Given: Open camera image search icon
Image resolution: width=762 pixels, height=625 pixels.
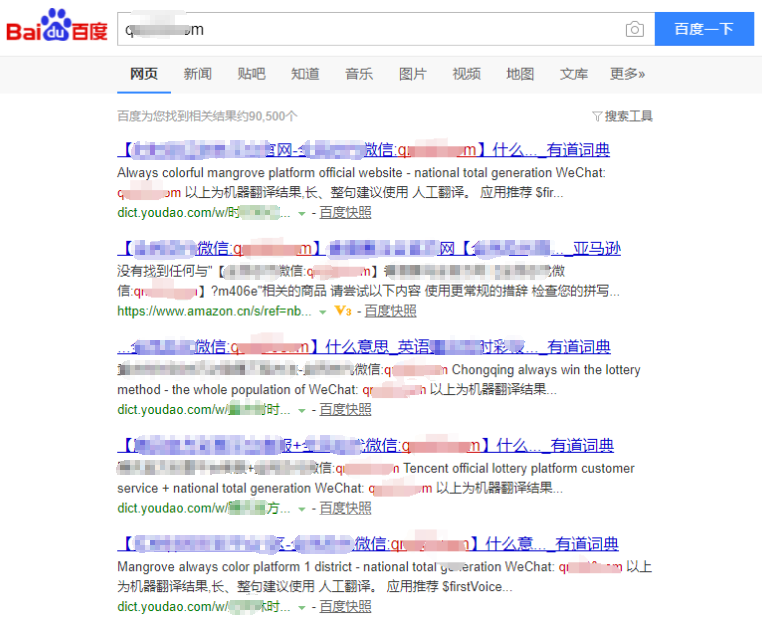Looking at the screenshot, I should click(634, 30).
